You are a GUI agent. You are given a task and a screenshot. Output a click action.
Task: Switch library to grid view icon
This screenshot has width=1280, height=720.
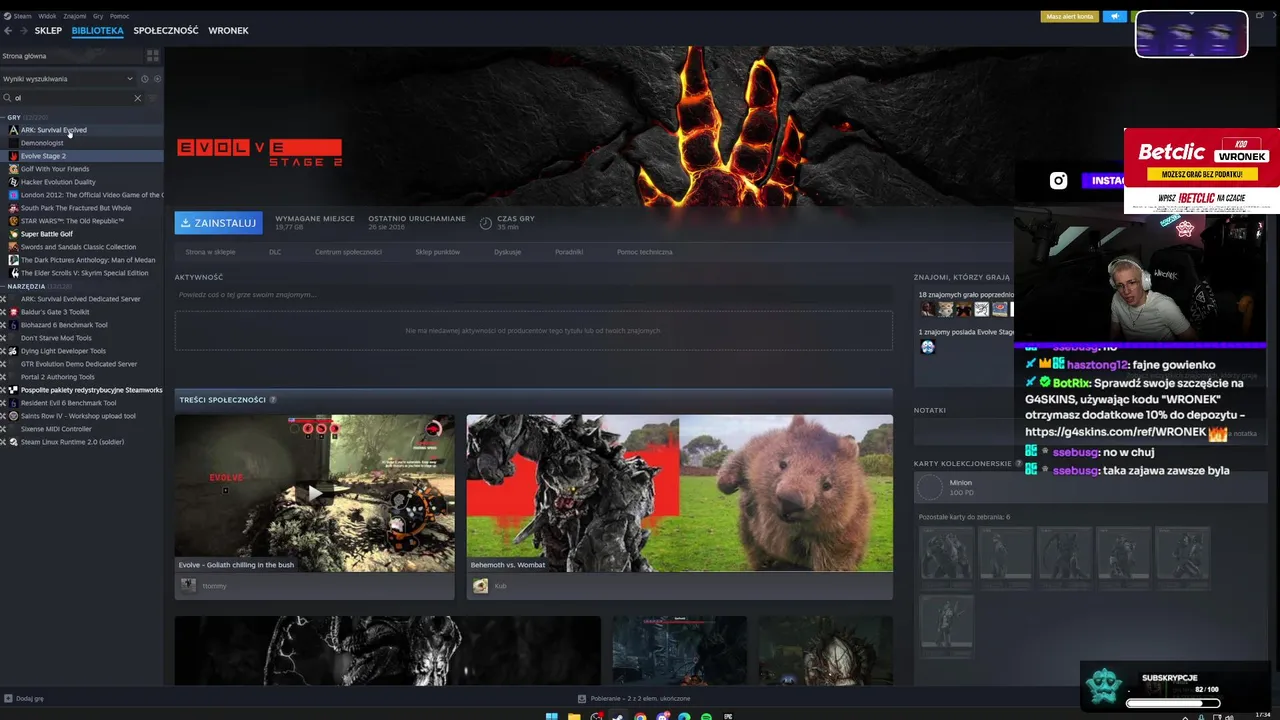click(153, 56)
